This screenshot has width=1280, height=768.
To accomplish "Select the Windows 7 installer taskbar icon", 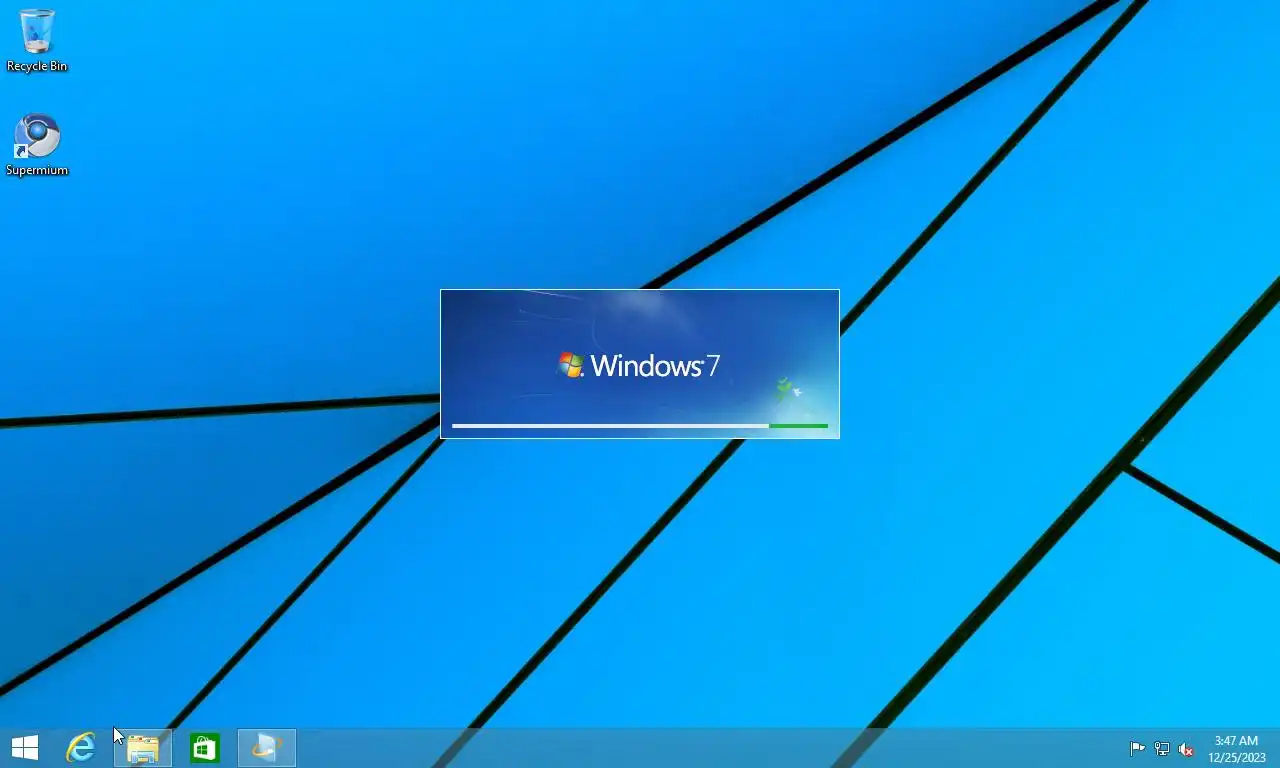I will pyautogui.click(x=267, y=748).
